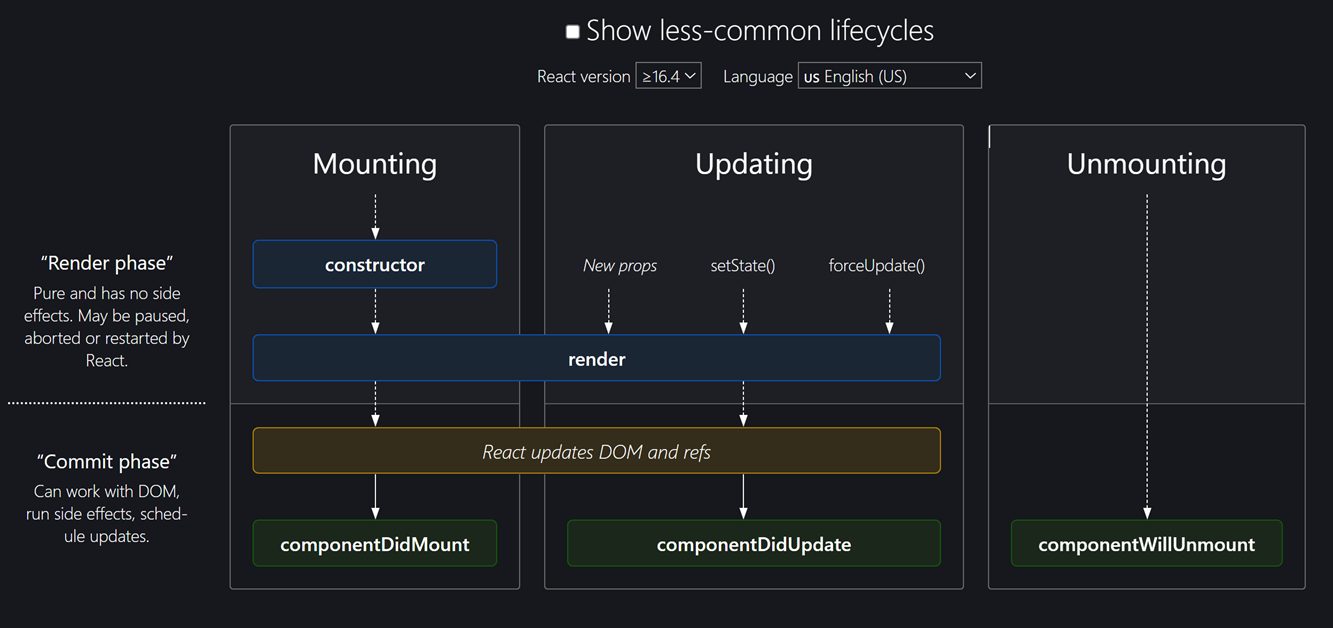Click the 'New props' trigger label
1333x628 pixels.
click(x=620, y=266)
